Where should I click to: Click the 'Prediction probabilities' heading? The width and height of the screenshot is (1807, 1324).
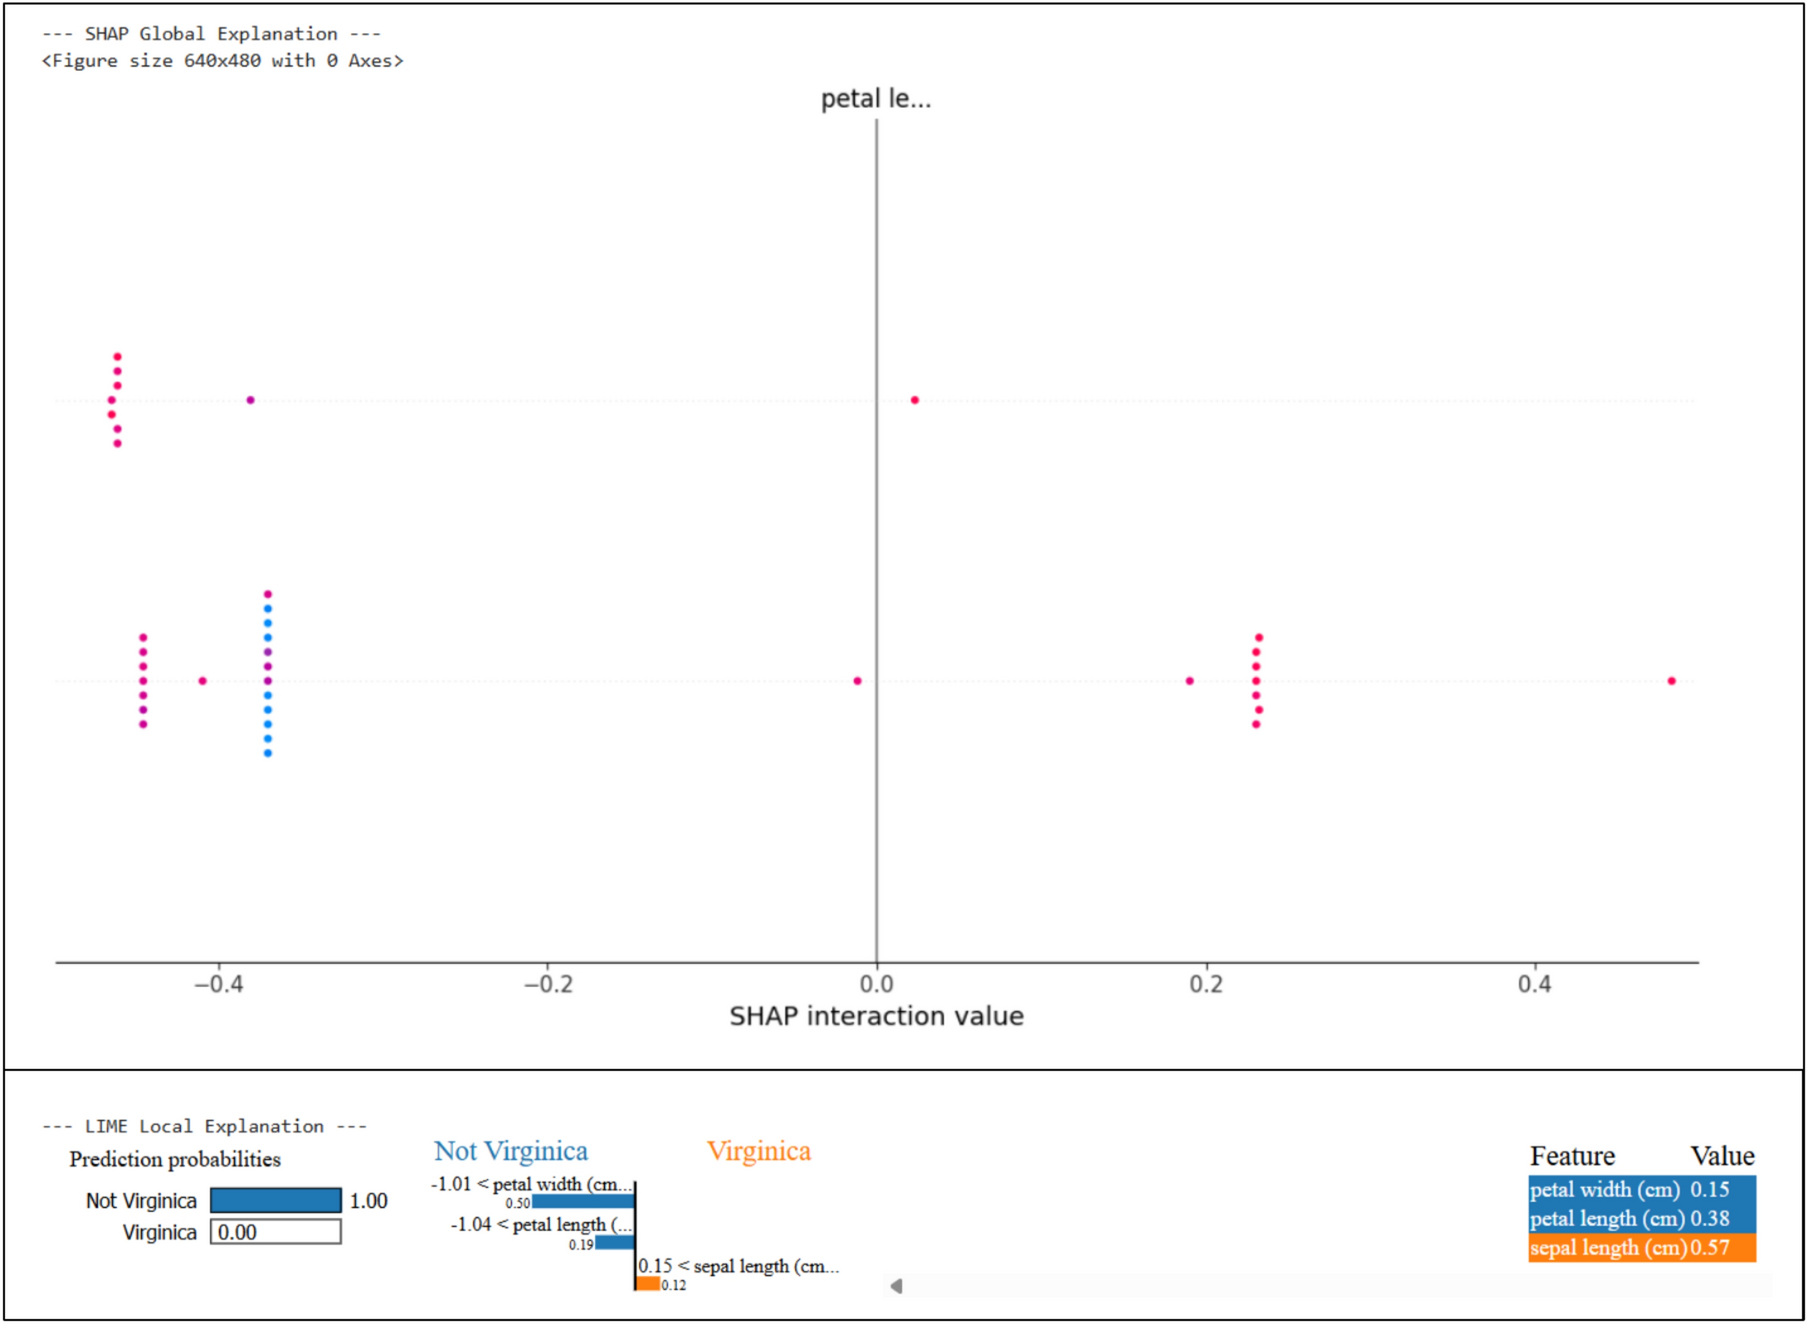pyautogui.click(x=175, y=1159)
